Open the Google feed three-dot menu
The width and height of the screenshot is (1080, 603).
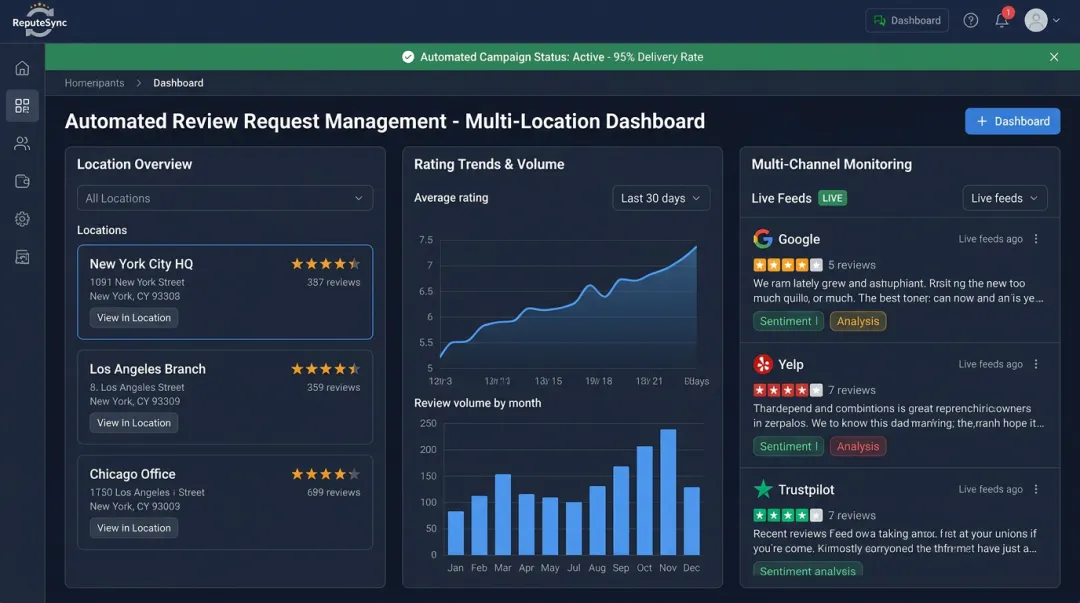pyautogui.click(x=1036, y=239)
